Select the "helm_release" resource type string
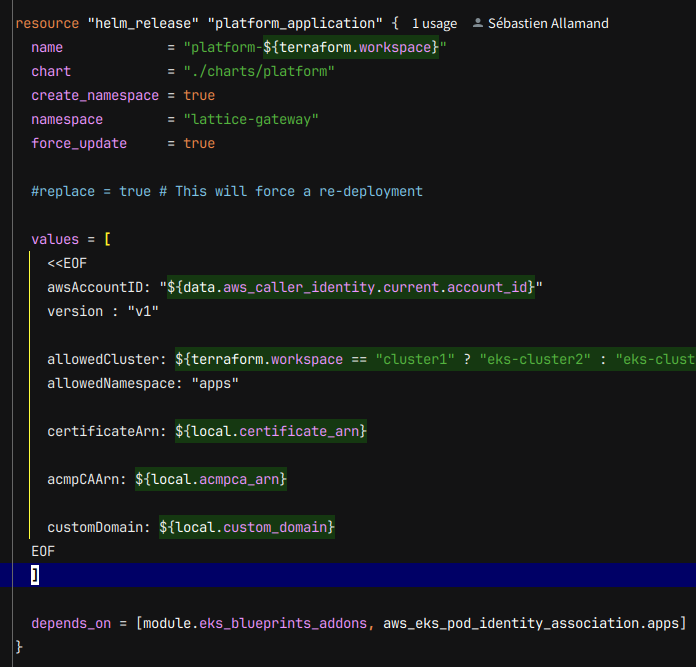 143,24
